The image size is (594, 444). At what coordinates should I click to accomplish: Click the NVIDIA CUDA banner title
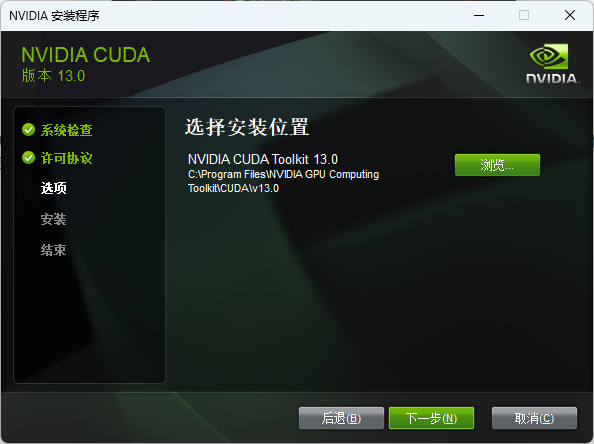(86, 55)
